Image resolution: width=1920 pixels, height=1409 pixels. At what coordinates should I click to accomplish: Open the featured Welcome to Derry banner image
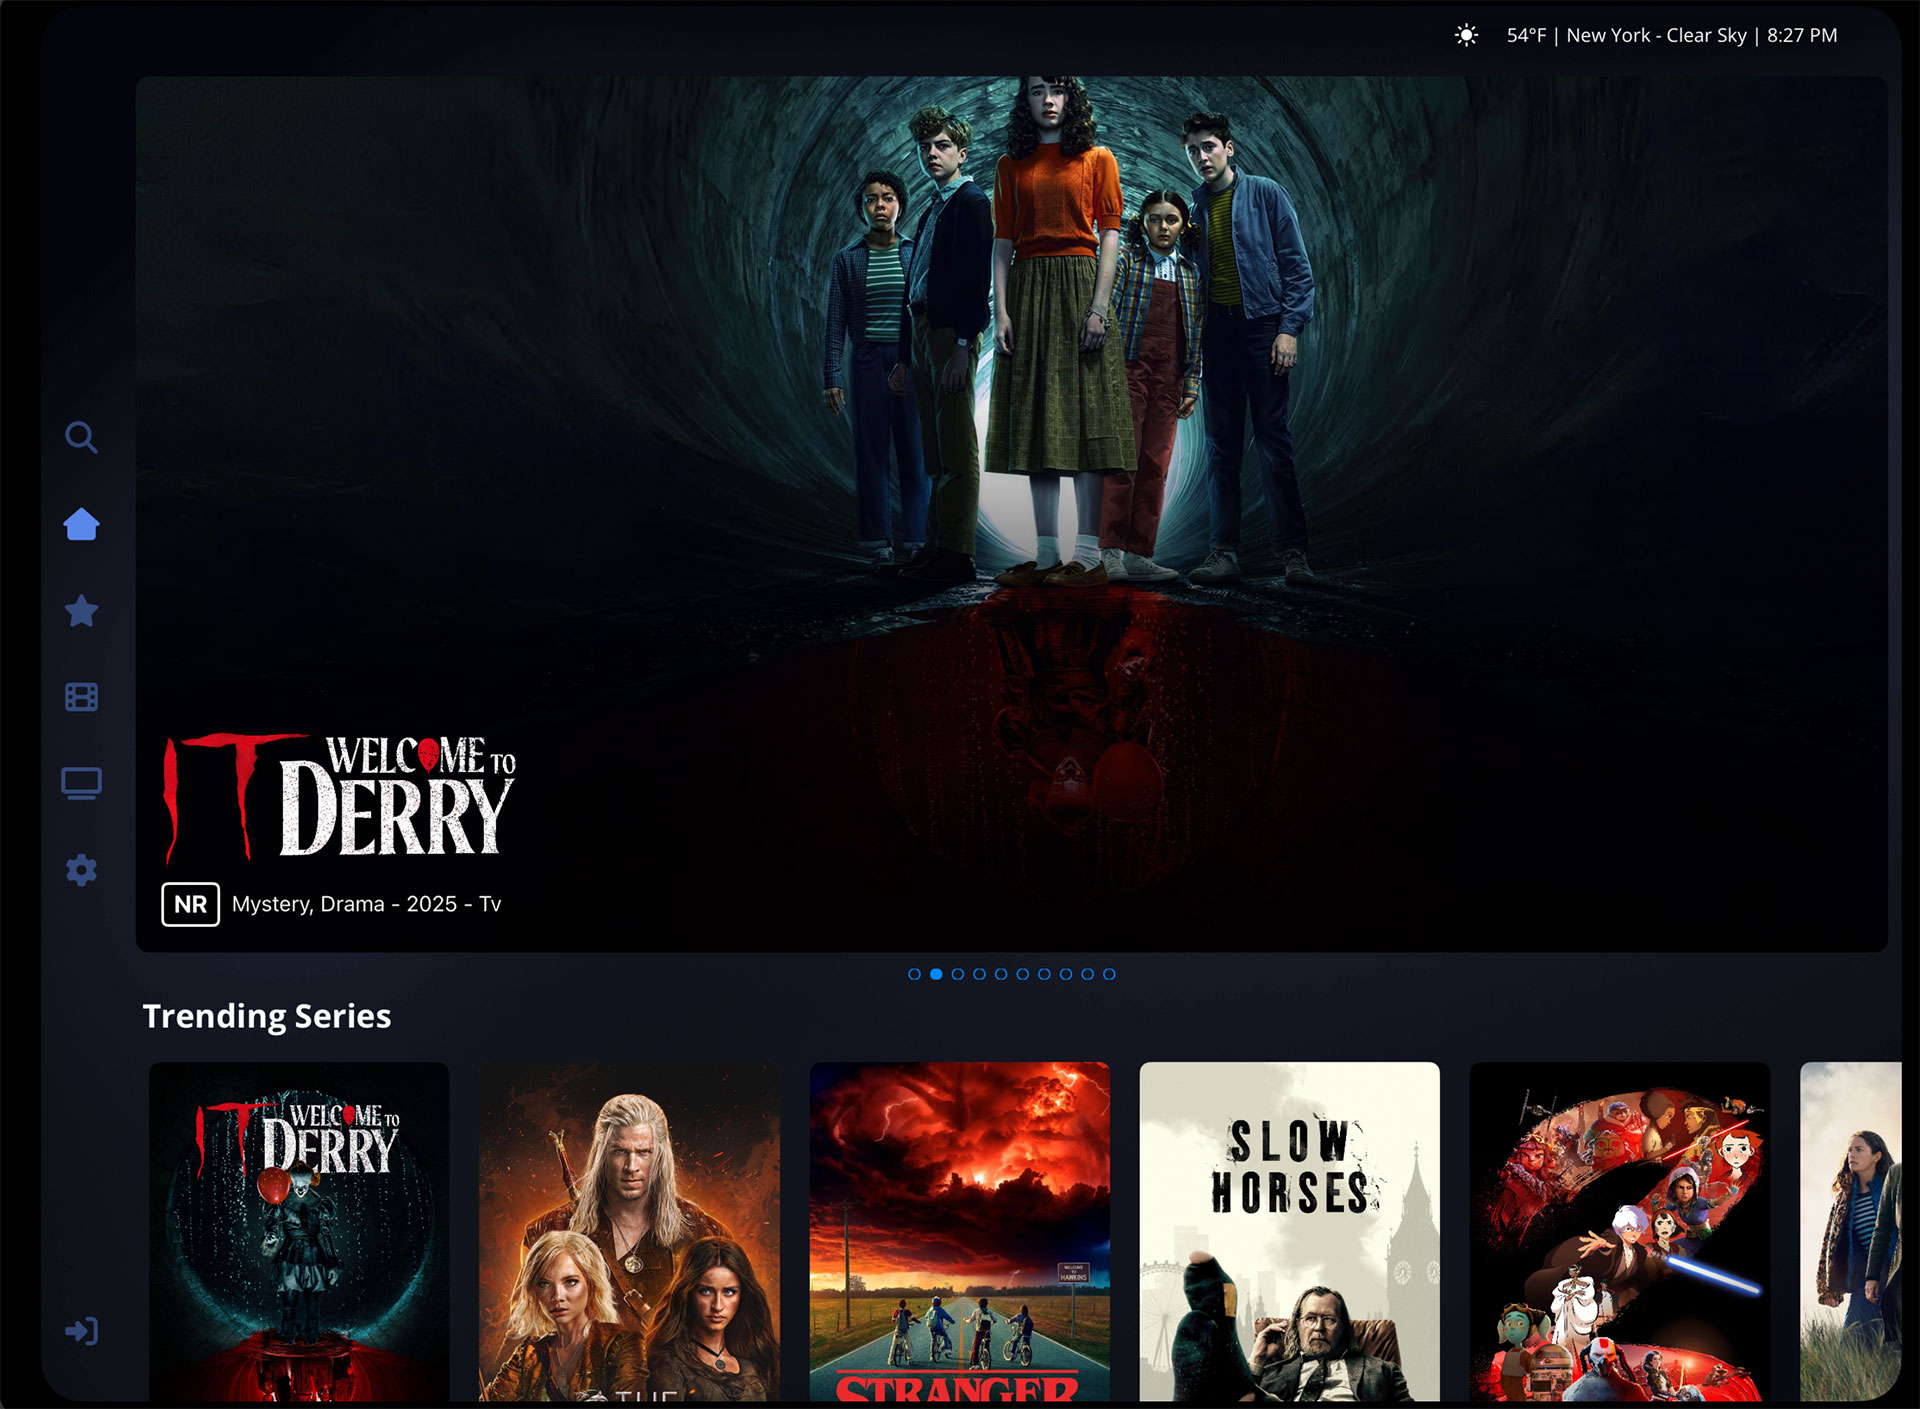click(x=1011, y=514)
